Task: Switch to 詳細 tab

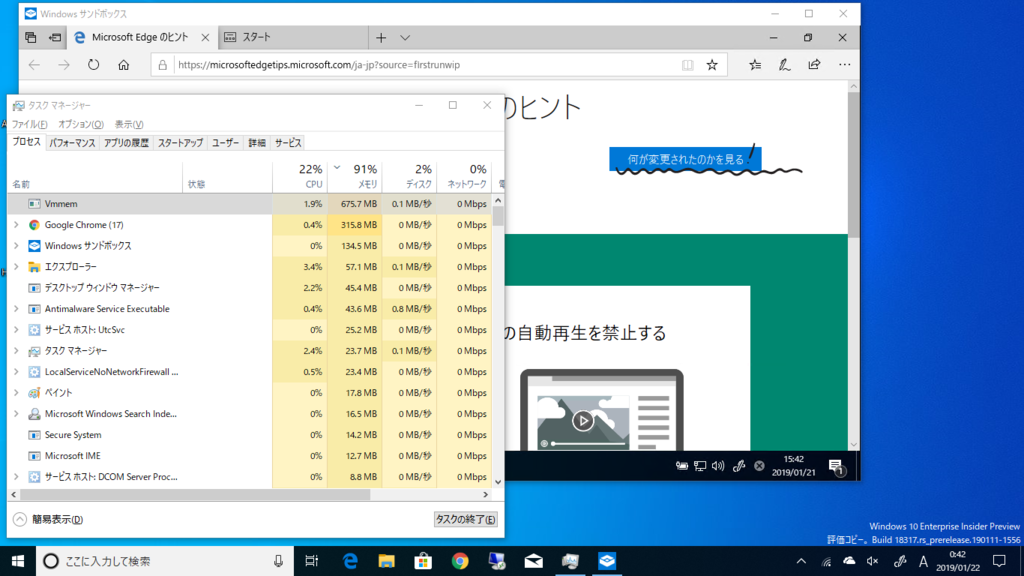Action: pos(257,142)
